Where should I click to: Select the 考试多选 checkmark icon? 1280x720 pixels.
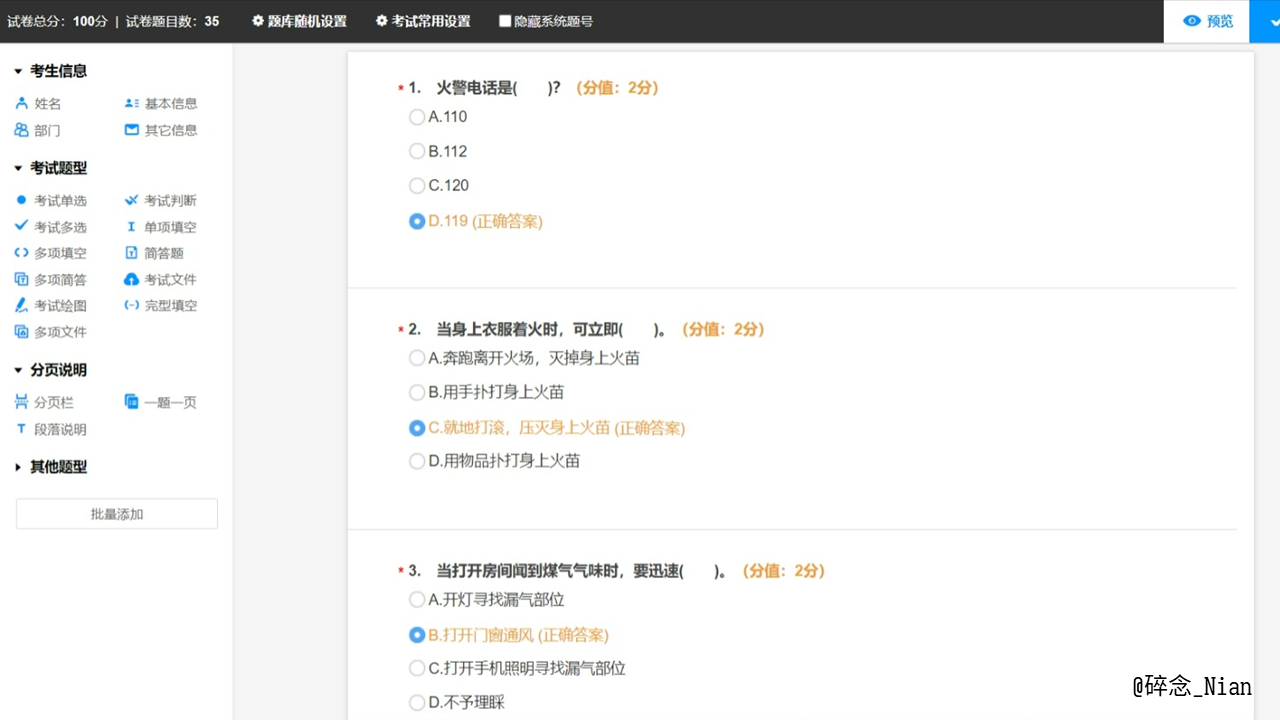21,226
